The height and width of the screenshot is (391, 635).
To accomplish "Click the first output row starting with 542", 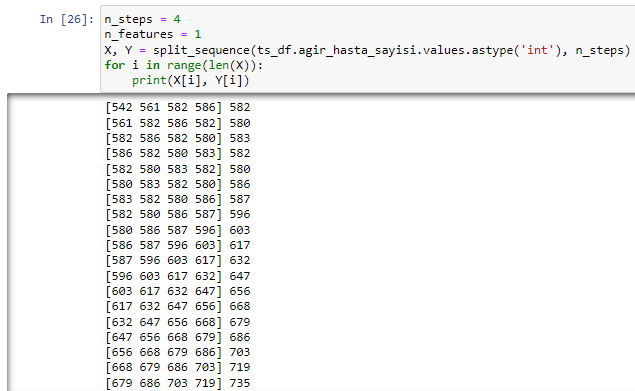I will point(178,107).
